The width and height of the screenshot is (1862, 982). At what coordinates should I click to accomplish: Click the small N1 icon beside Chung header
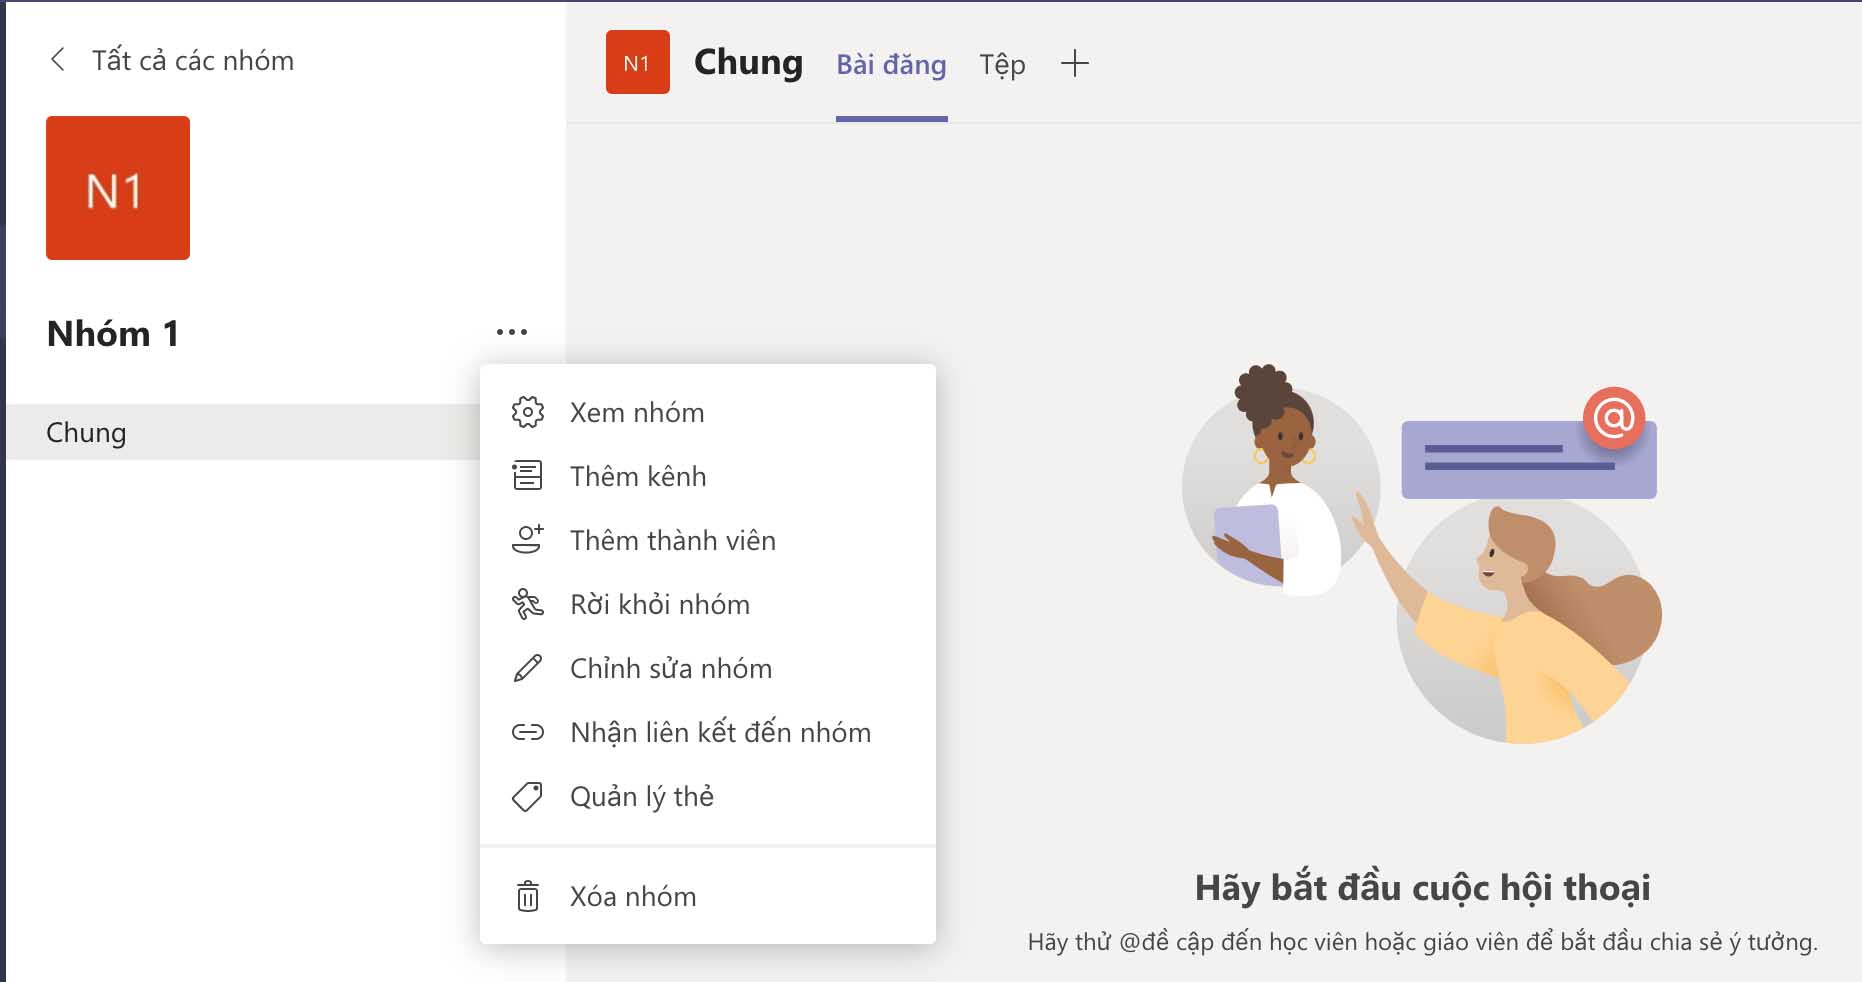pos(638,62)
